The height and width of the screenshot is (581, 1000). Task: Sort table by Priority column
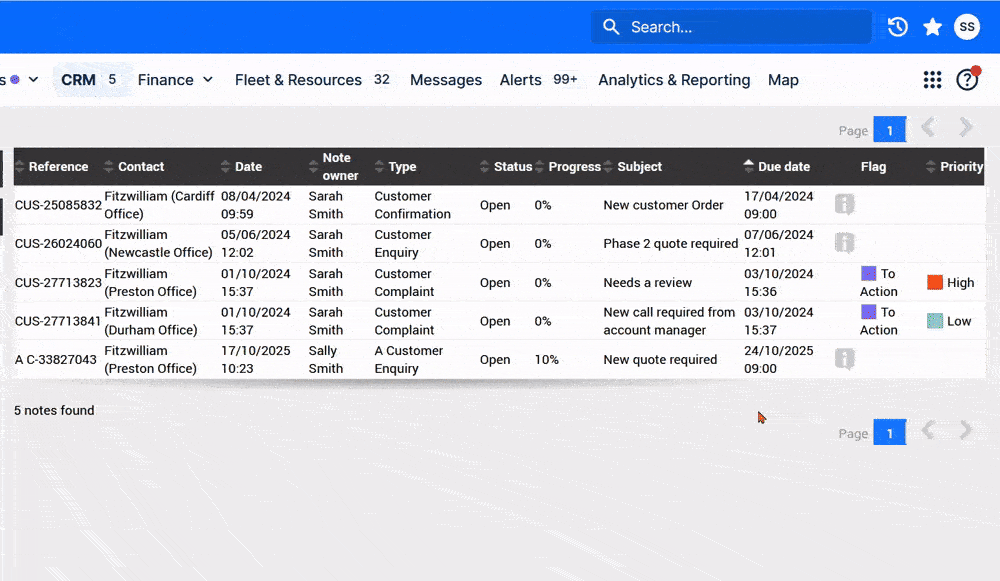click(x=961, y=166)
